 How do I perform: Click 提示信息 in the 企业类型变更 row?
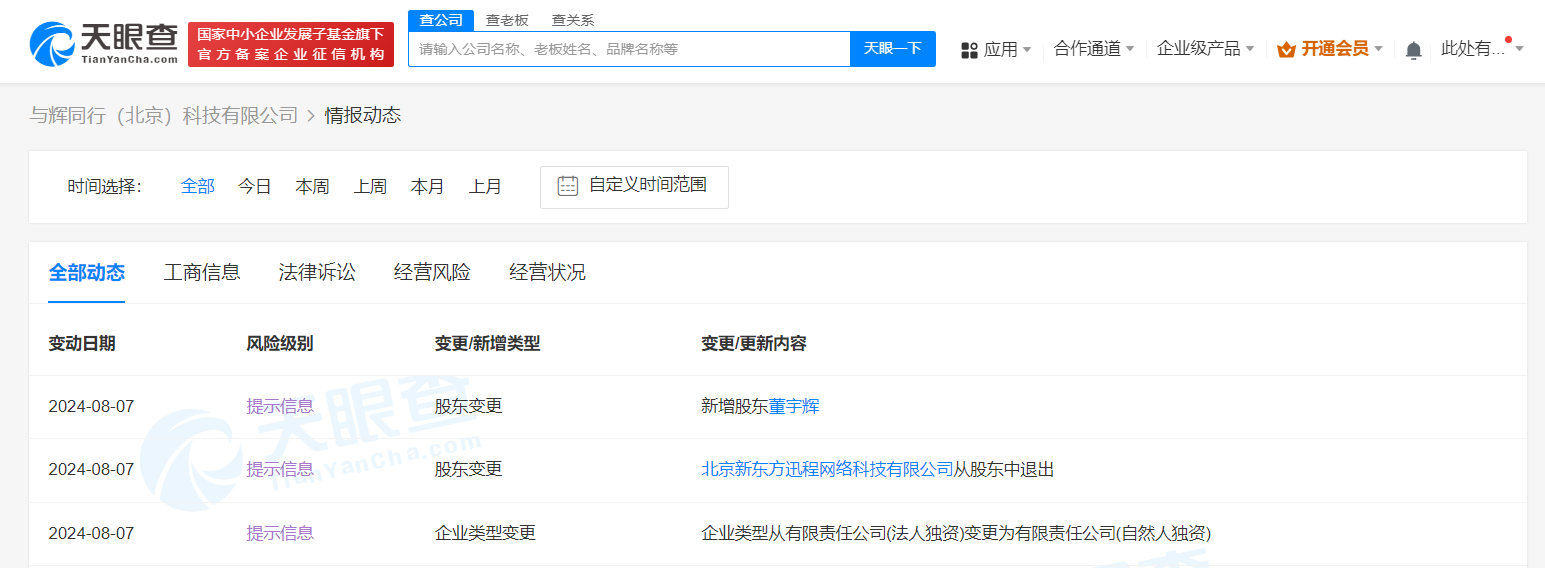280,534
